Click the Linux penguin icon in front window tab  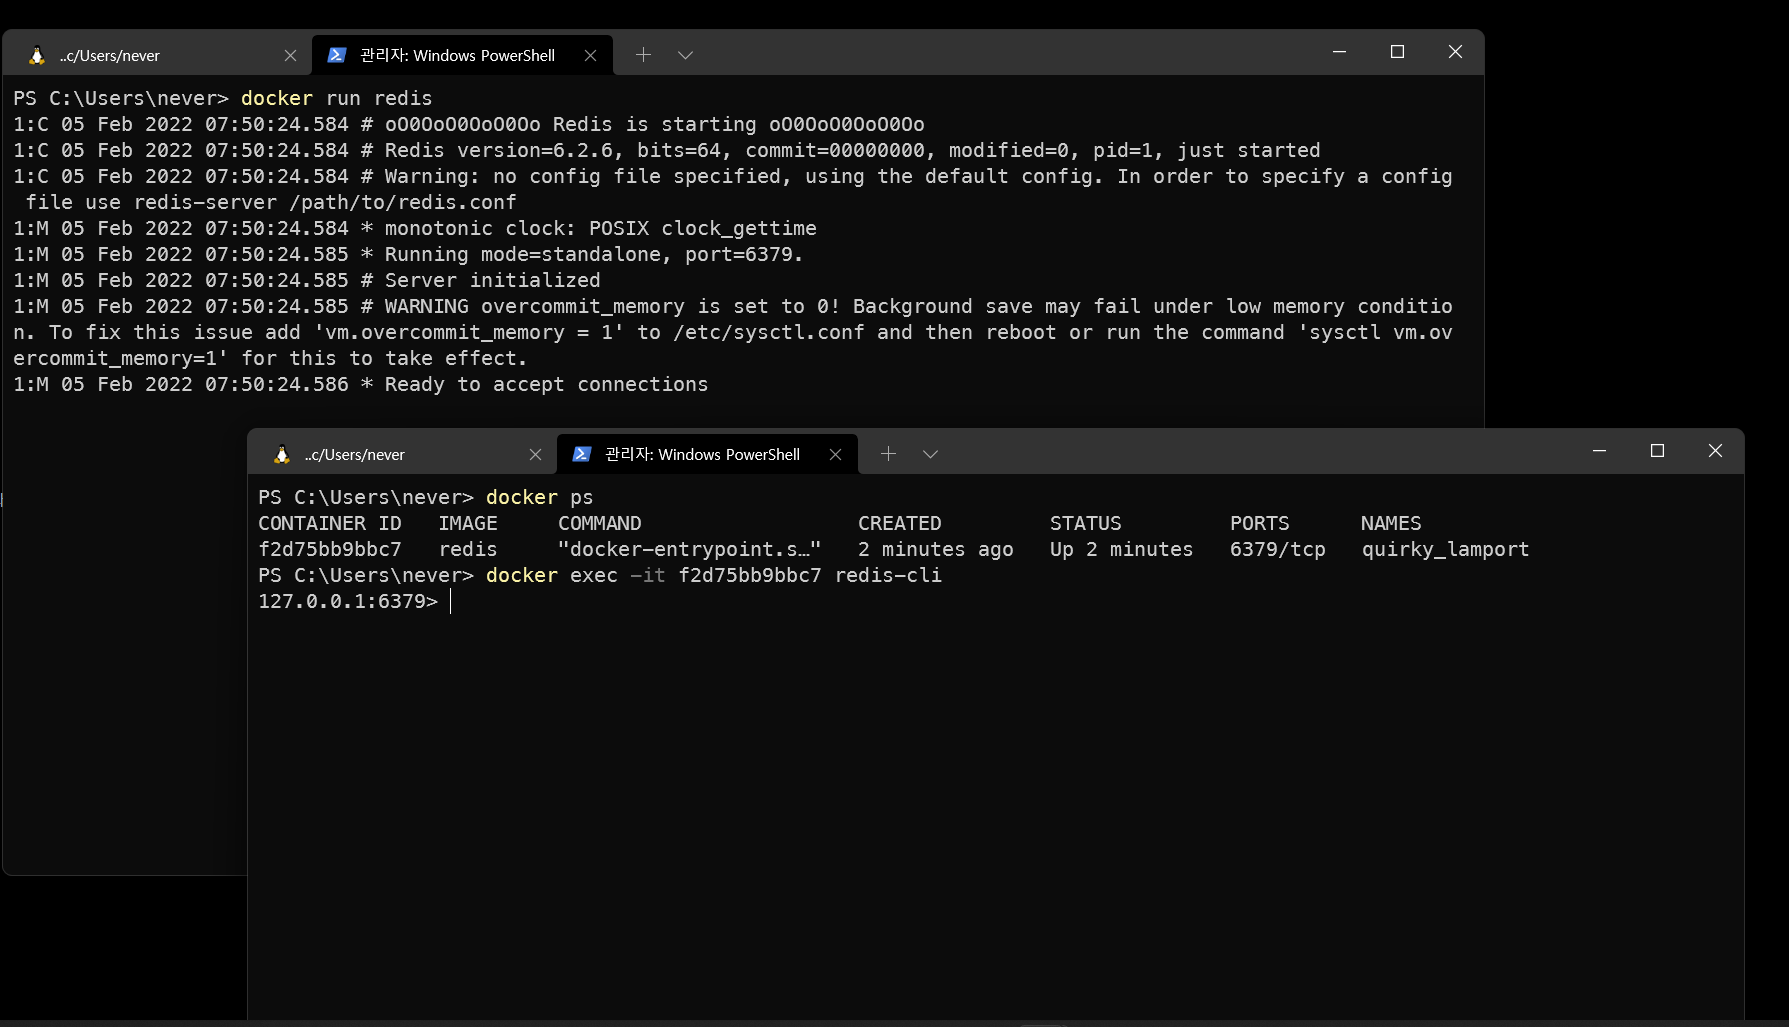point(282,454)
